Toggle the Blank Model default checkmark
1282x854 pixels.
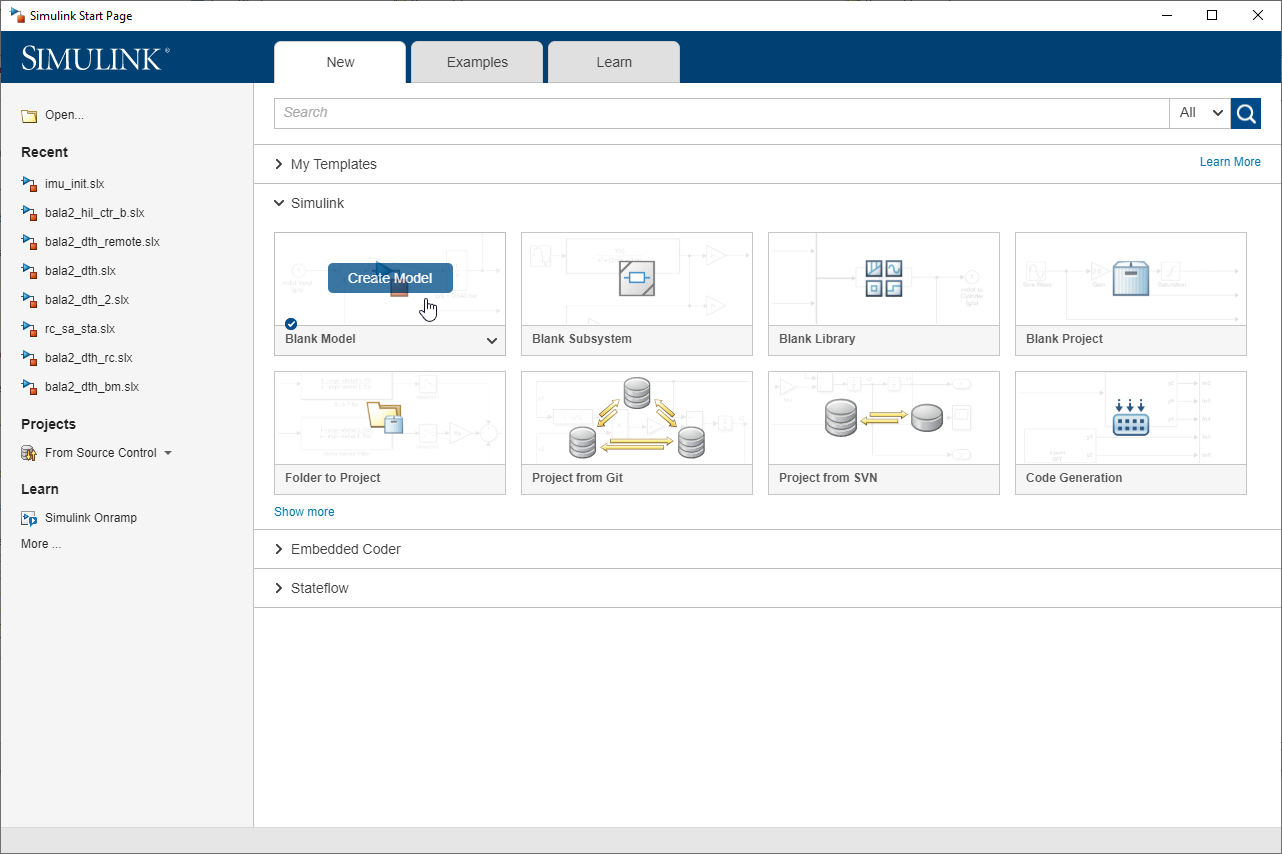point(290,324)
